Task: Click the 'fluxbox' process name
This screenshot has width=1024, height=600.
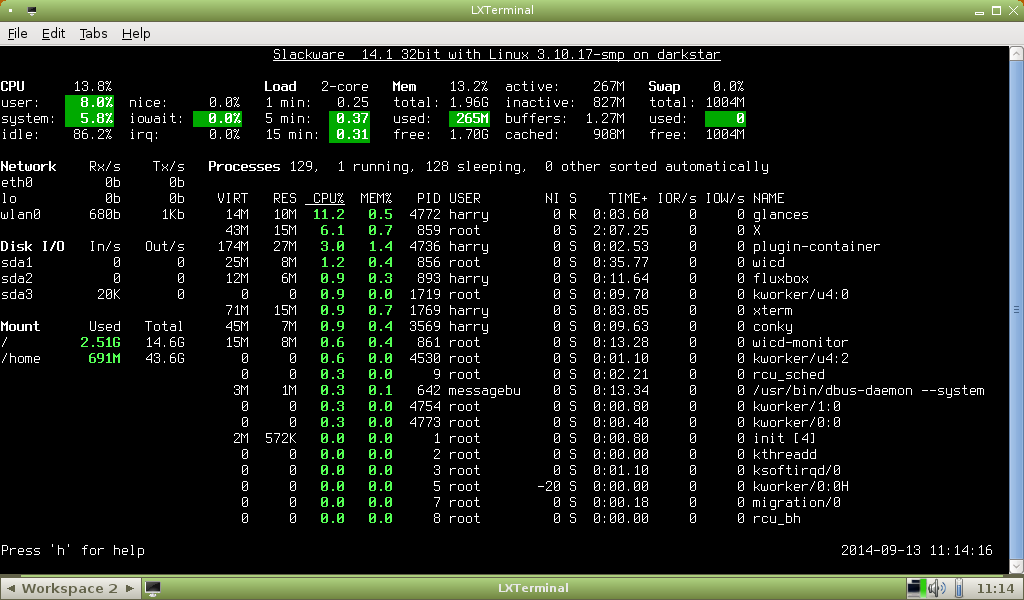Action: [x=780, y=279]
